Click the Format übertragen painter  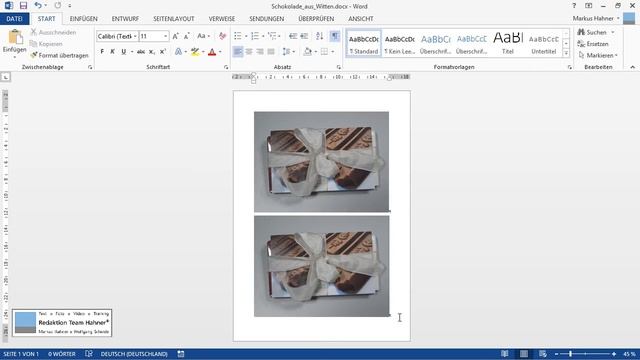(59, 55)
